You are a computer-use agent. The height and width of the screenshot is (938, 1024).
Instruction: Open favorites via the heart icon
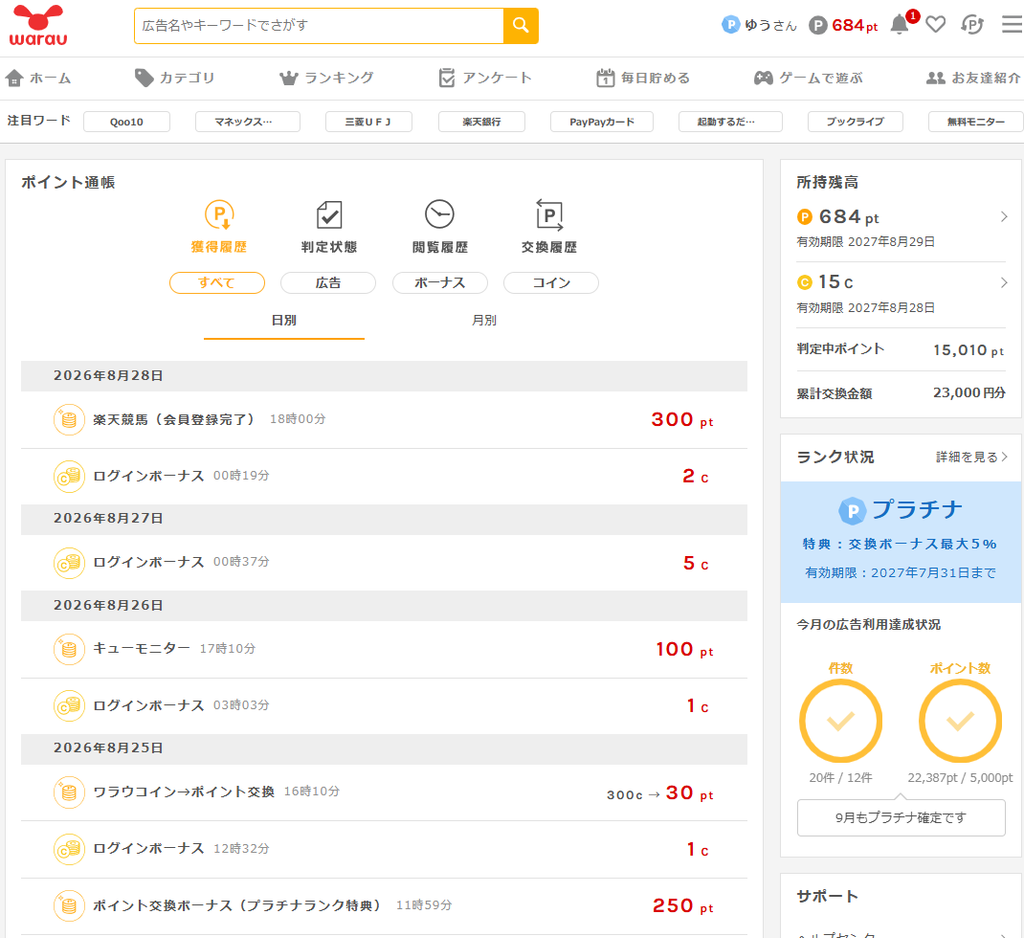click(935, 25)
